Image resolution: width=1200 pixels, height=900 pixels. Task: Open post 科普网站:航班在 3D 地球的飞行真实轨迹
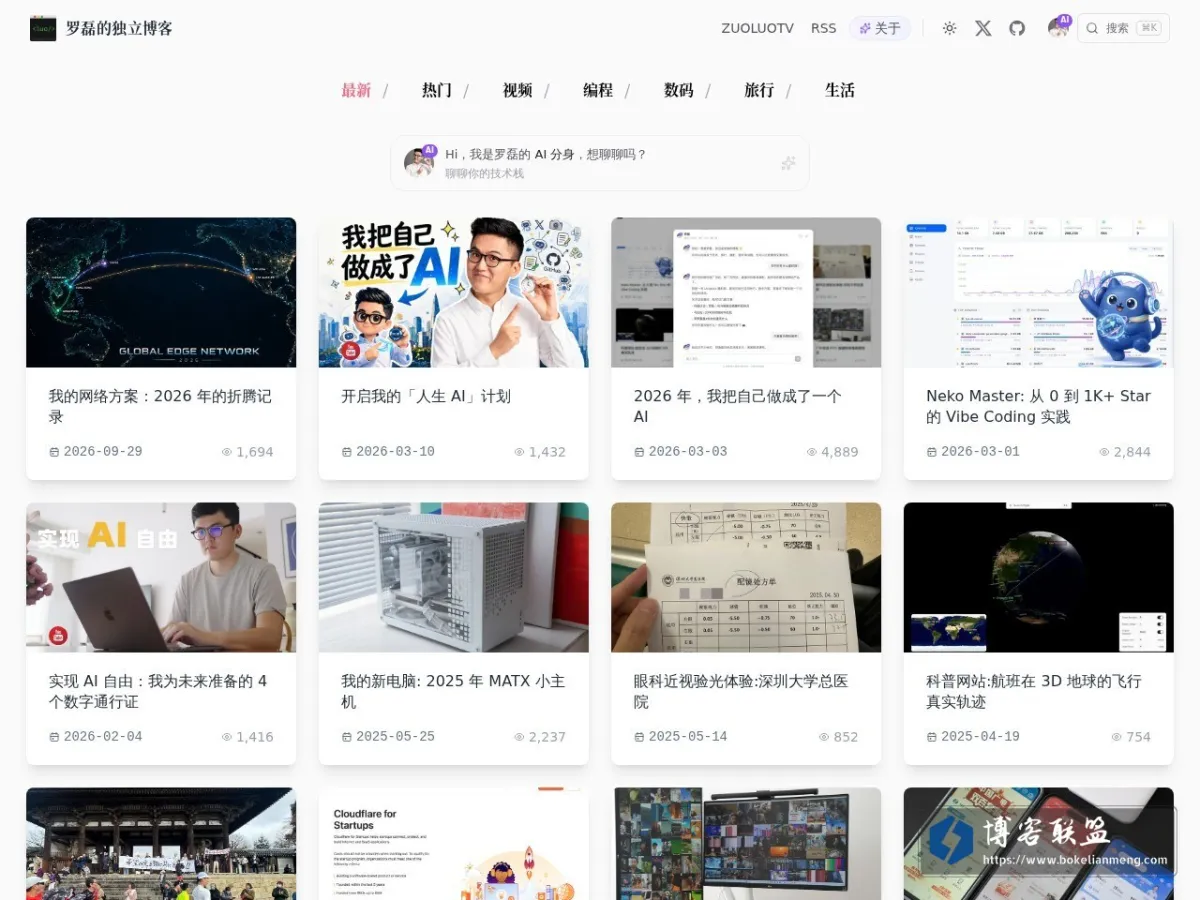coord(1034,691)
